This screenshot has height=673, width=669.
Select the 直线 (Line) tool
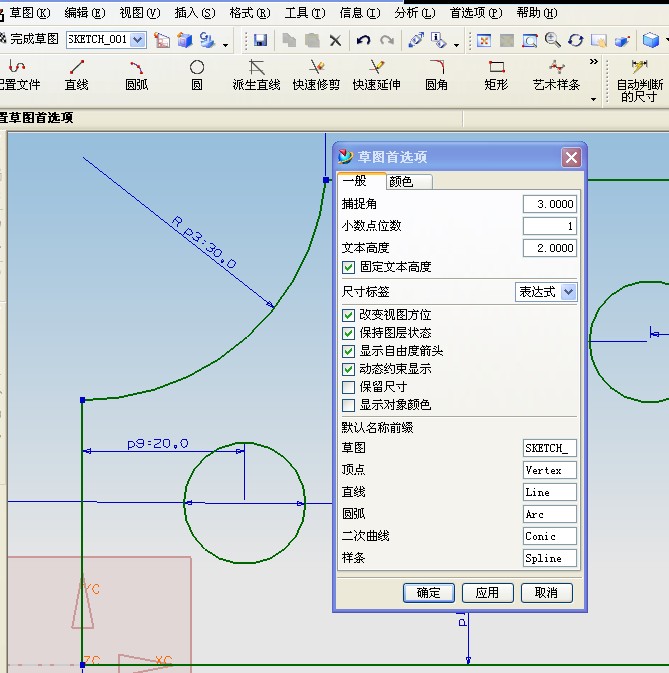pos(76,76)
